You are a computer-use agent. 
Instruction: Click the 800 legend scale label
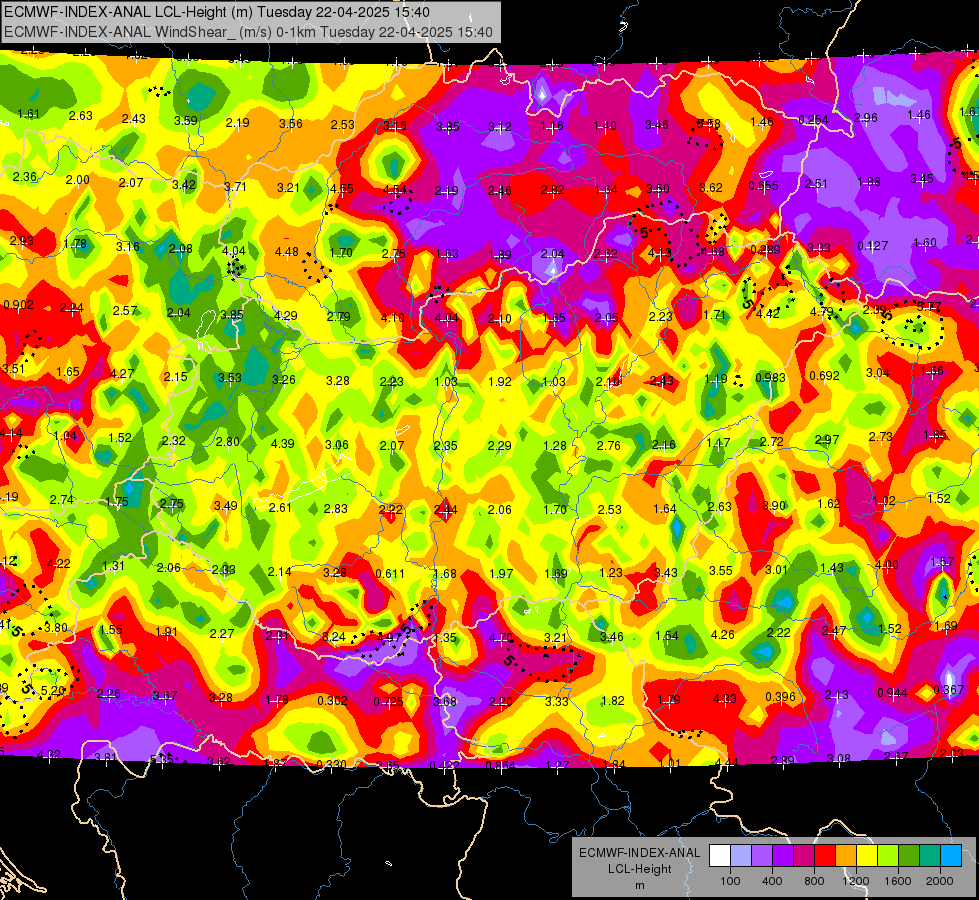[814, 881]
